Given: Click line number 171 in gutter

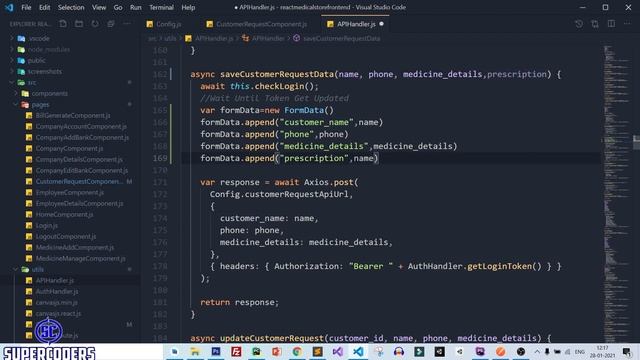Looking at the screenshot, I should pyautogui.click(x=160, y=182).
